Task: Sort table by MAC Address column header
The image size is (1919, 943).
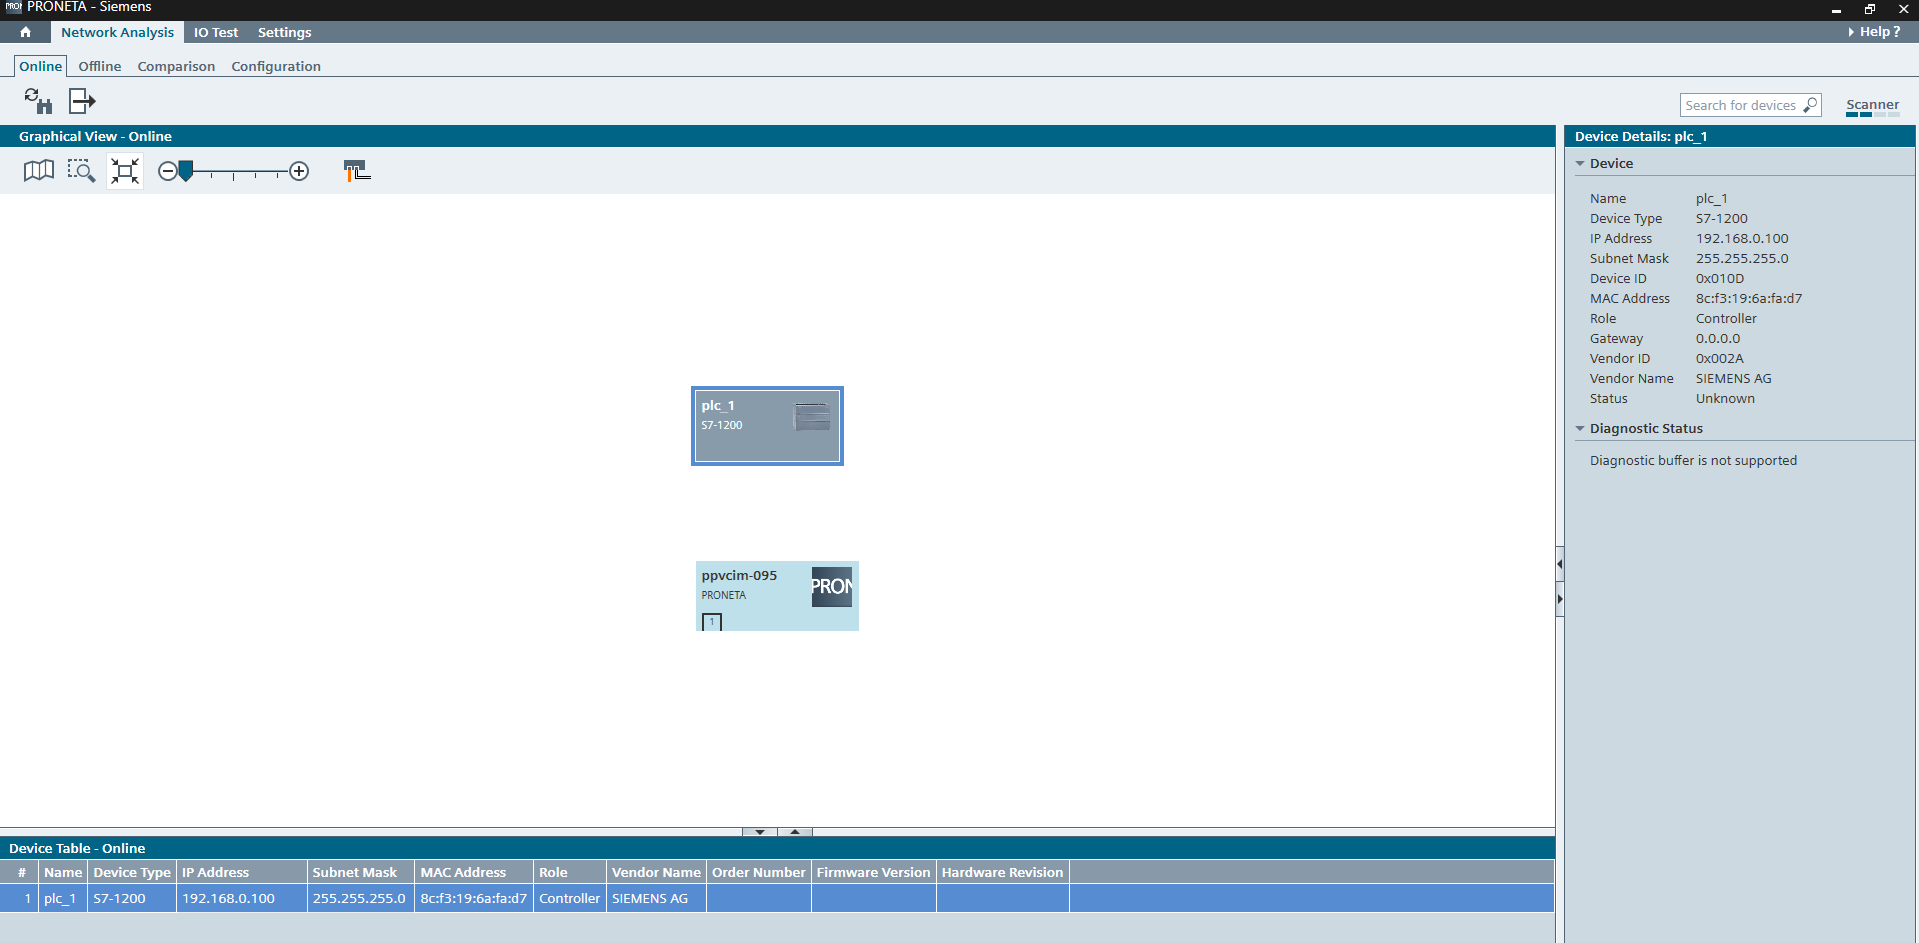Action: (474, 872)
